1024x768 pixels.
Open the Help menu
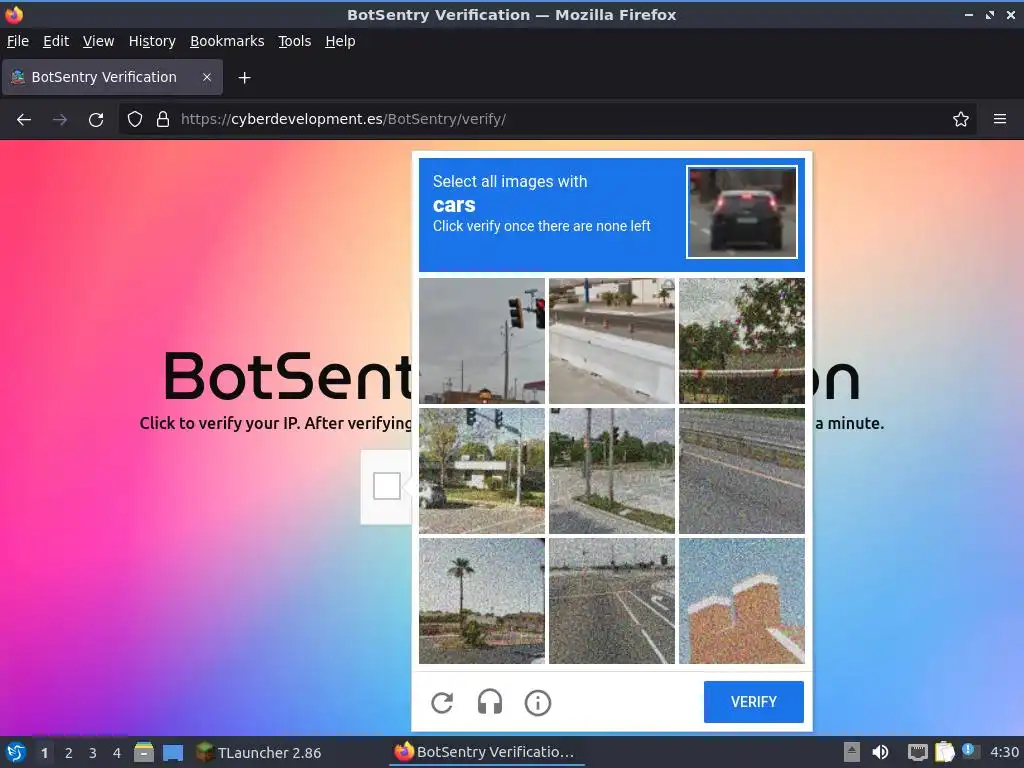[340, 41]
